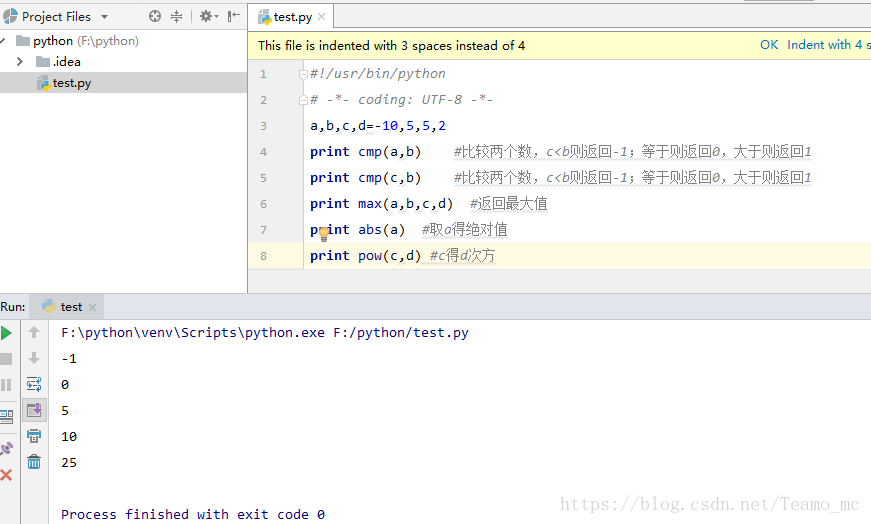Image resolution: width=871 pixels, height=524 pixels.
Task: Click the output value 25 in console
Action: [x=69, y=463]
